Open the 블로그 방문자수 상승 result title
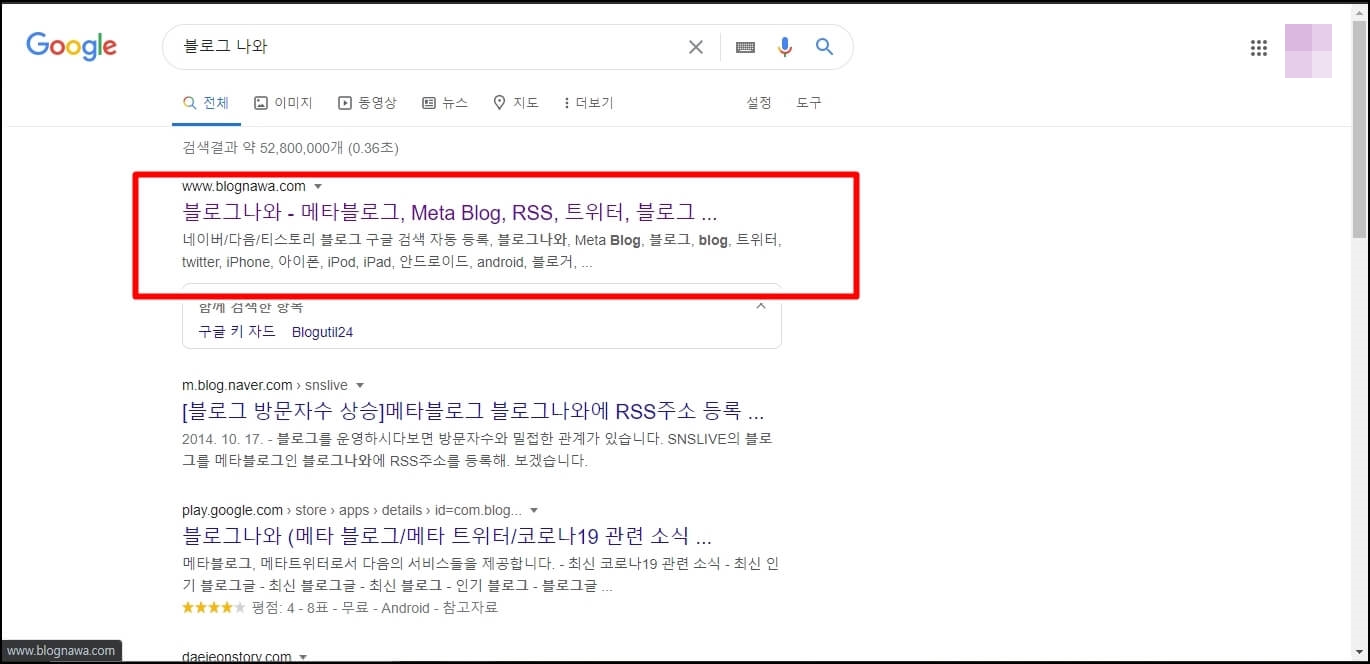This screenshot has width=1370, height=664. [474, 411]
